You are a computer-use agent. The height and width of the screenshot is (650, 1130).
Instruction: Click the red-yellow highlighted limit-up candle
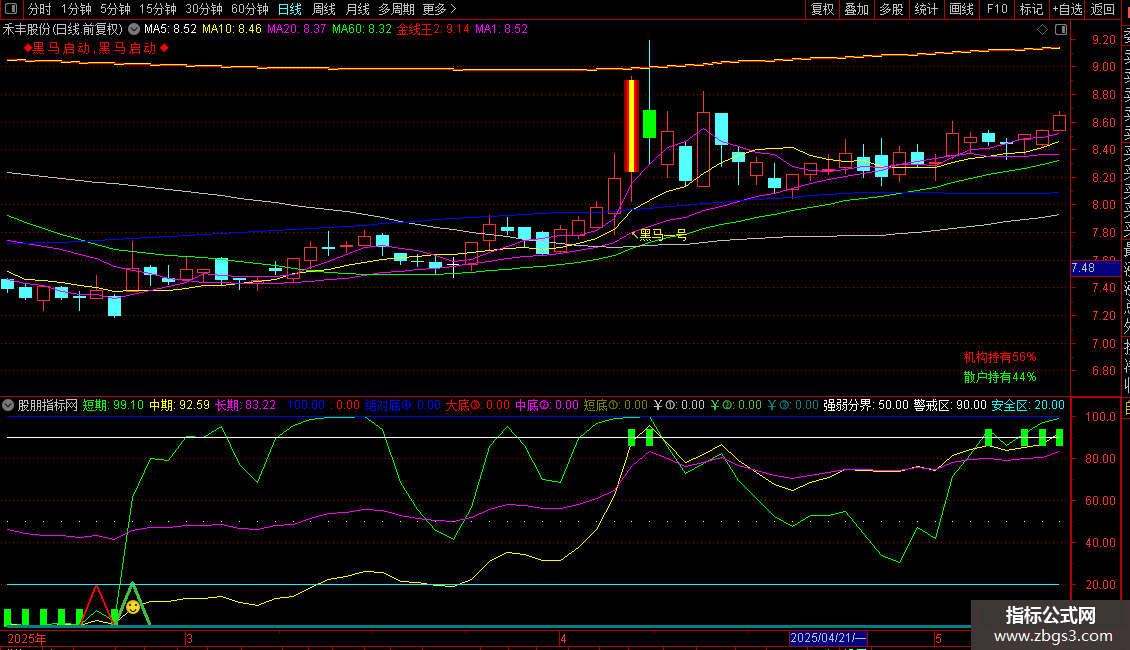point(631,125)
